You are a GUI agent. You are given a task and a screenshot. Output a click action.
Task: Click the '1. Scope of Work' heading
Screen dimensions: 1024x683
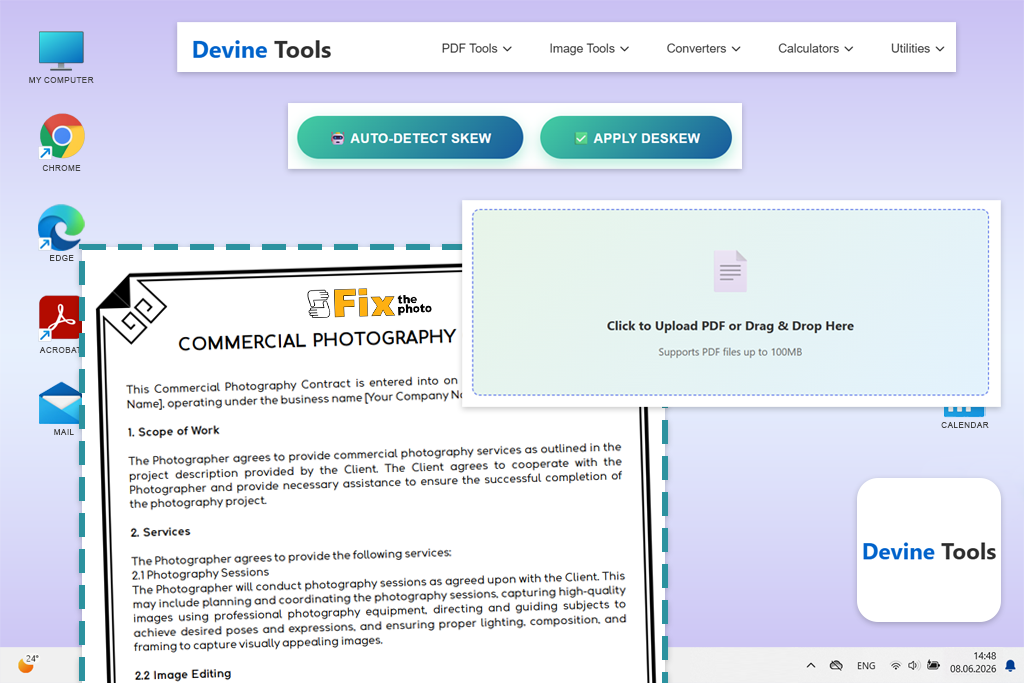(x=173, y=431)
